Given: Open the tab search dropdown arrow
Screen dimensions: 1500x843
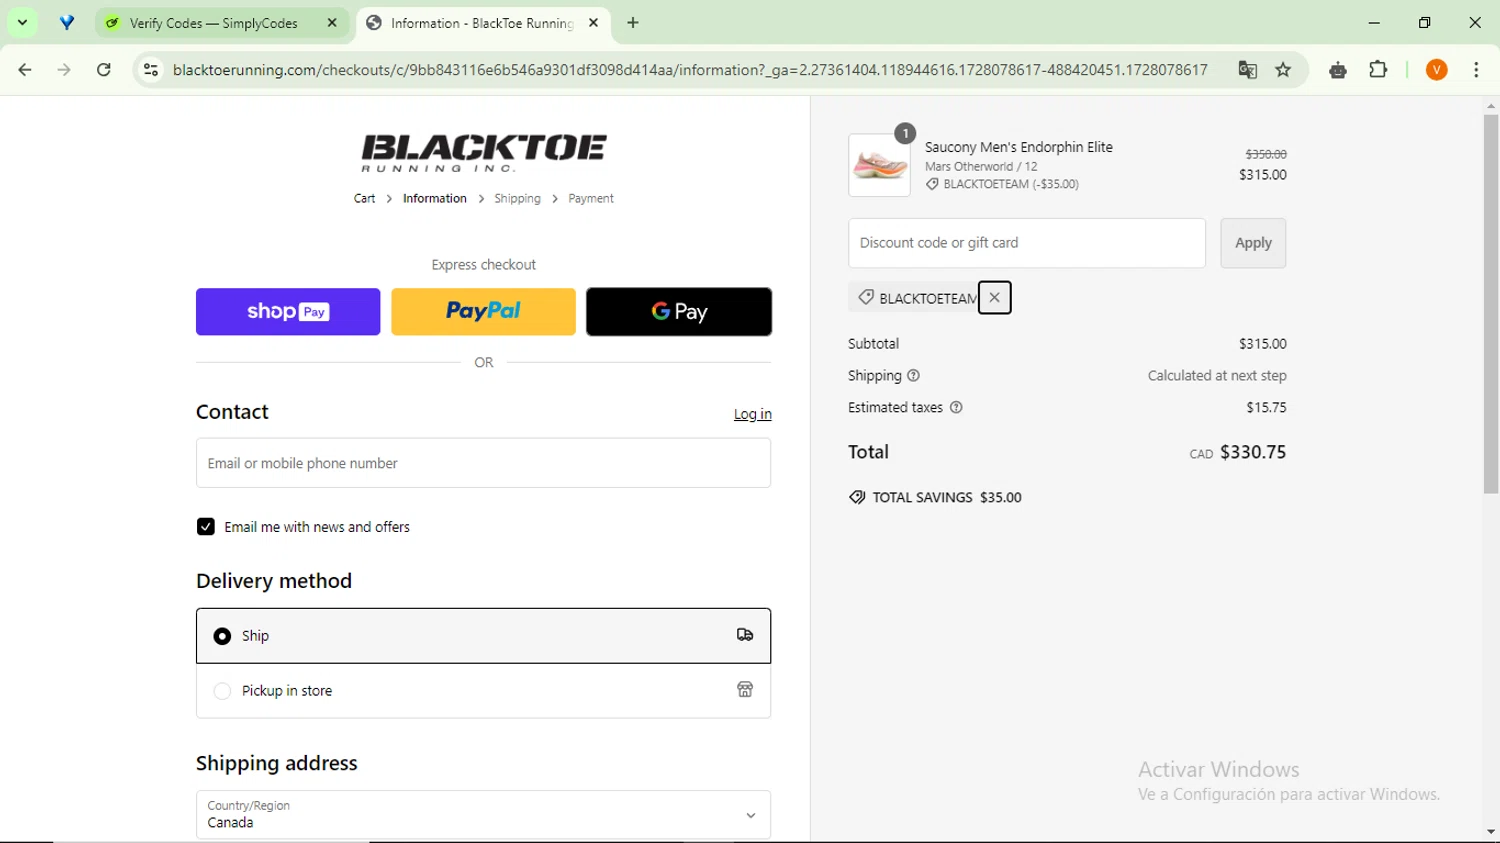Looking at the screenshot, I should pos(22,22).
